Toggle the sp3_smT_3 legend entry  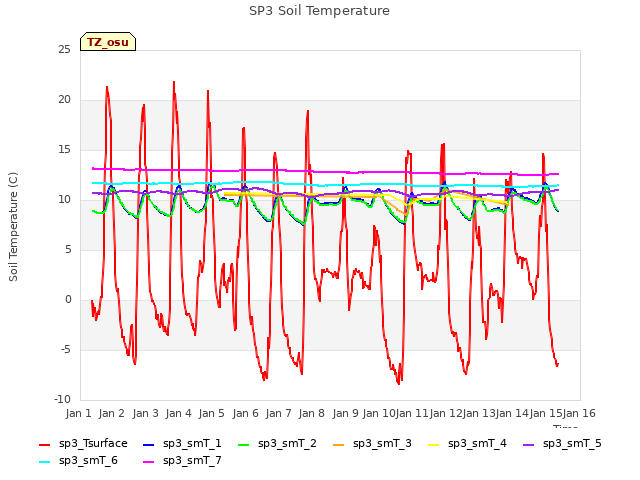(372, 444)
